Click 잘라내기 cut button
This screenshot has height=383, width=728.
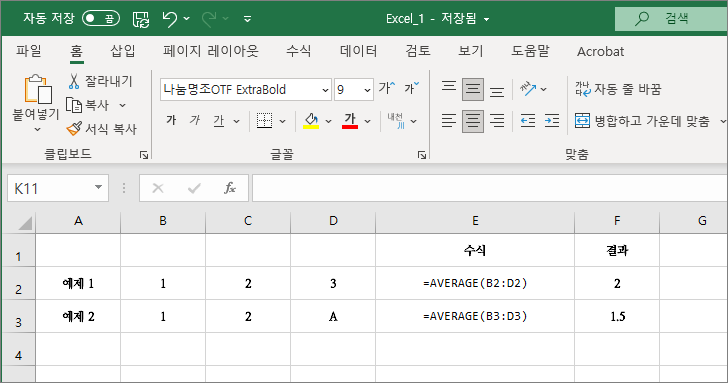pyautogui.click(x=100, y=81)
